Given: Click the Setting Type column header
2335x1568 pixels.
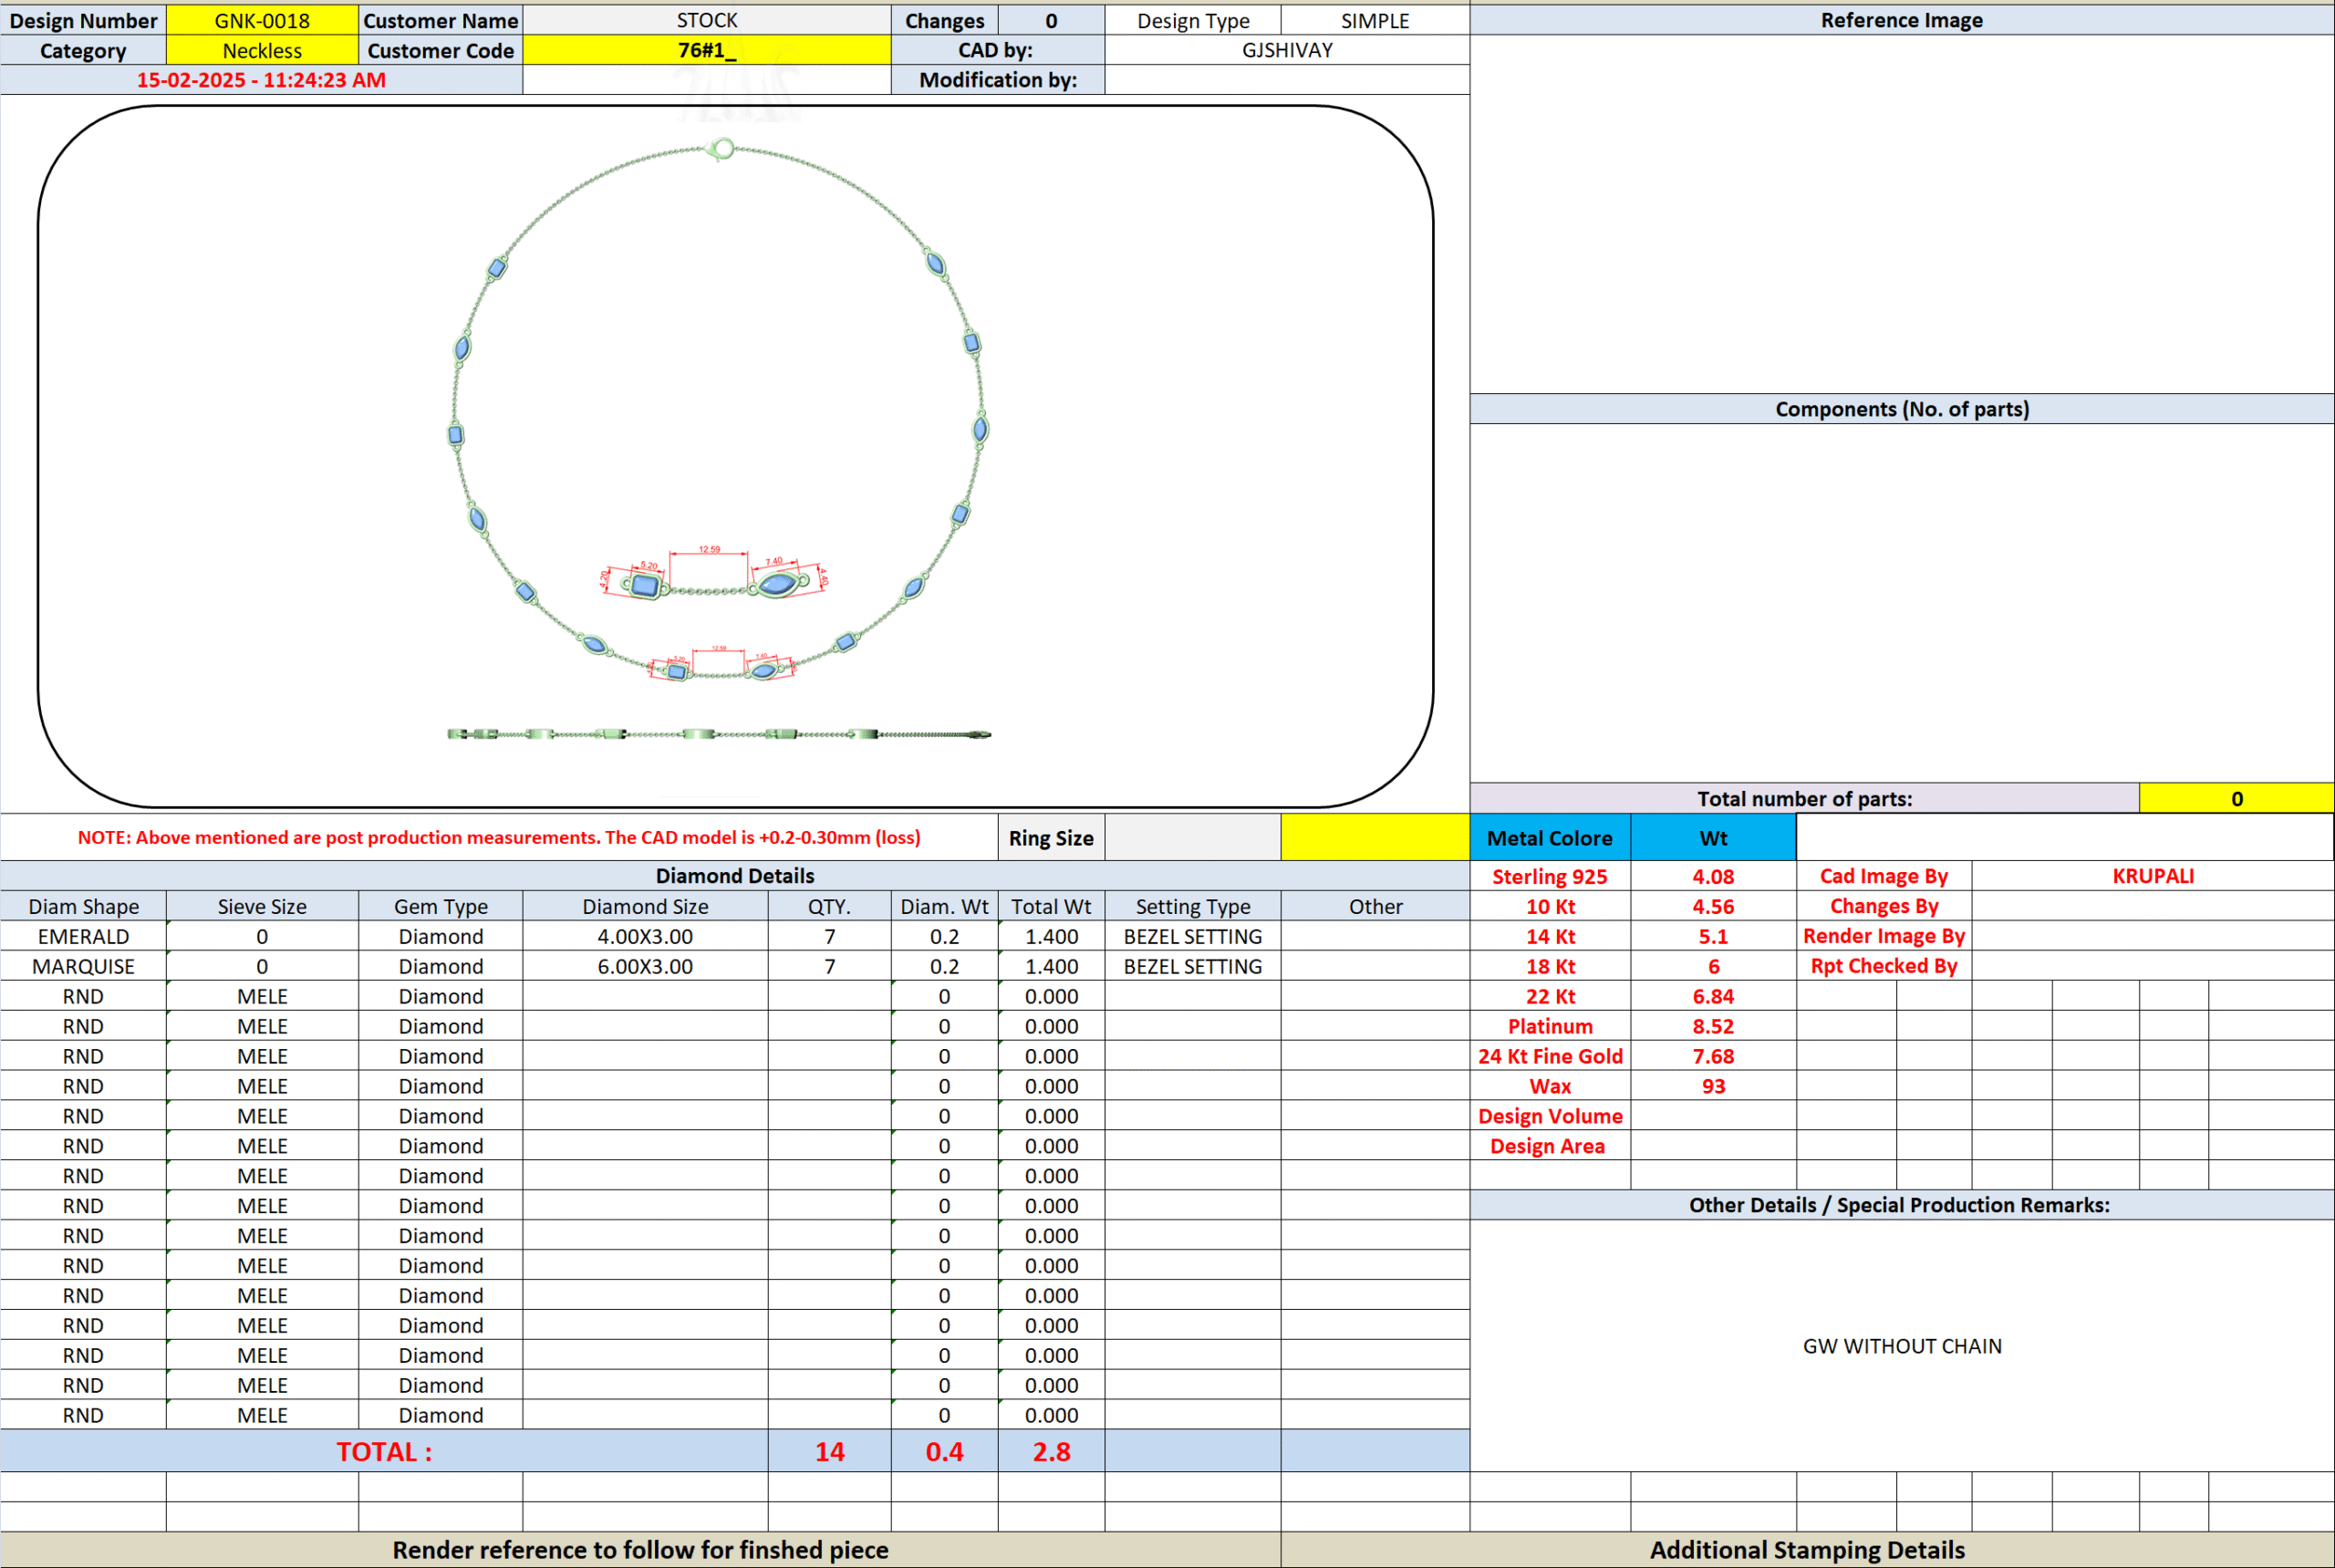Looking at the screenshot, I should [x=1192, y=906].
